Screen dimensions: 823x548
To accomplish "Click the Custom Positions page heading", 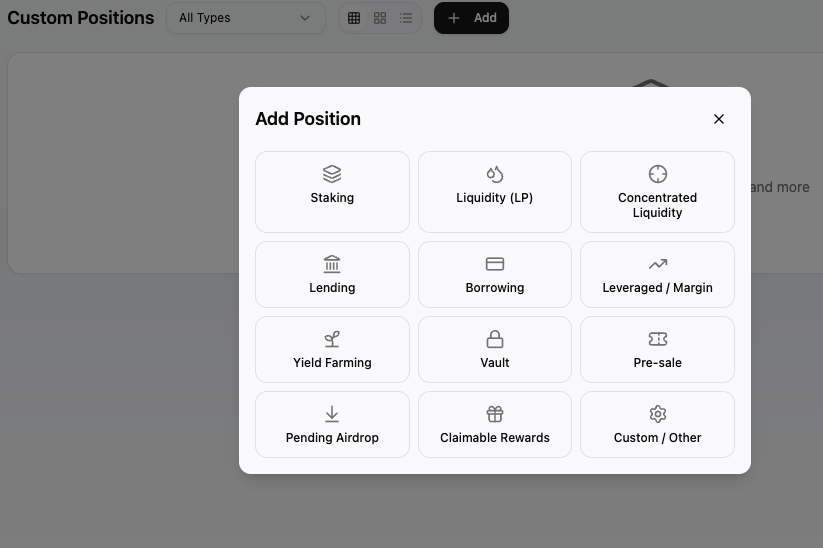I will (x=81, y=18).
